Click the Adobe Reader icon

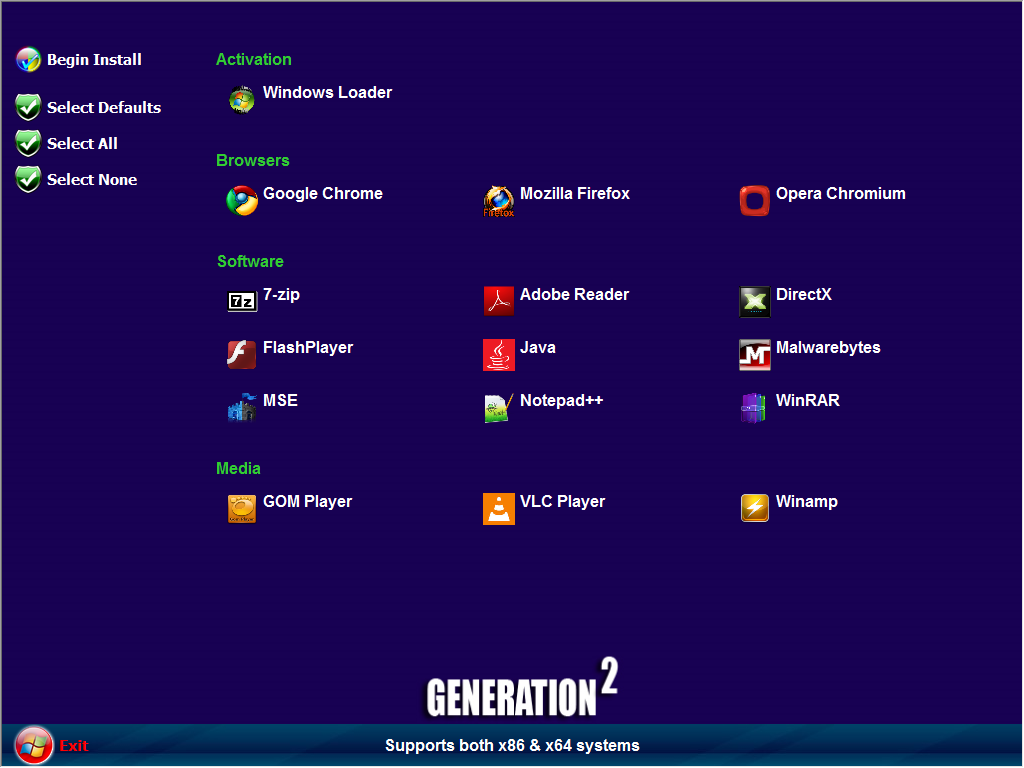coord(499,301)
